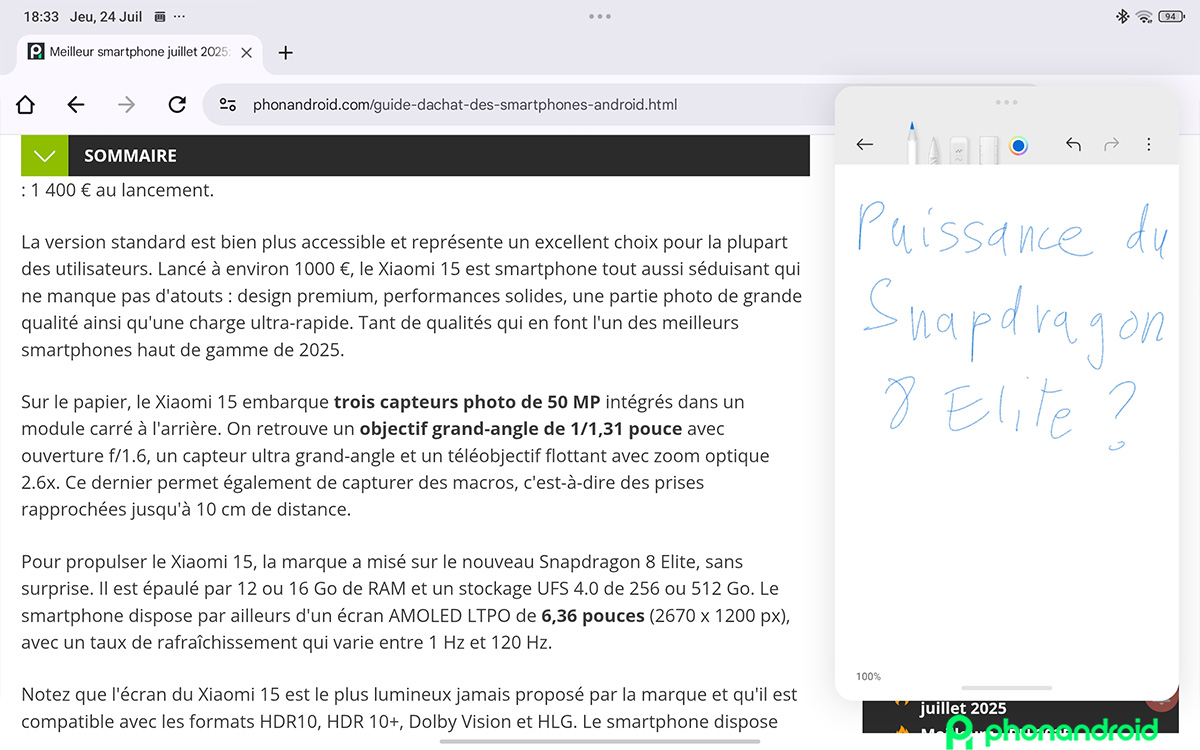The image size is (1200, 750).
Task: Open the color picker wheel
Action: point(1019,146)
